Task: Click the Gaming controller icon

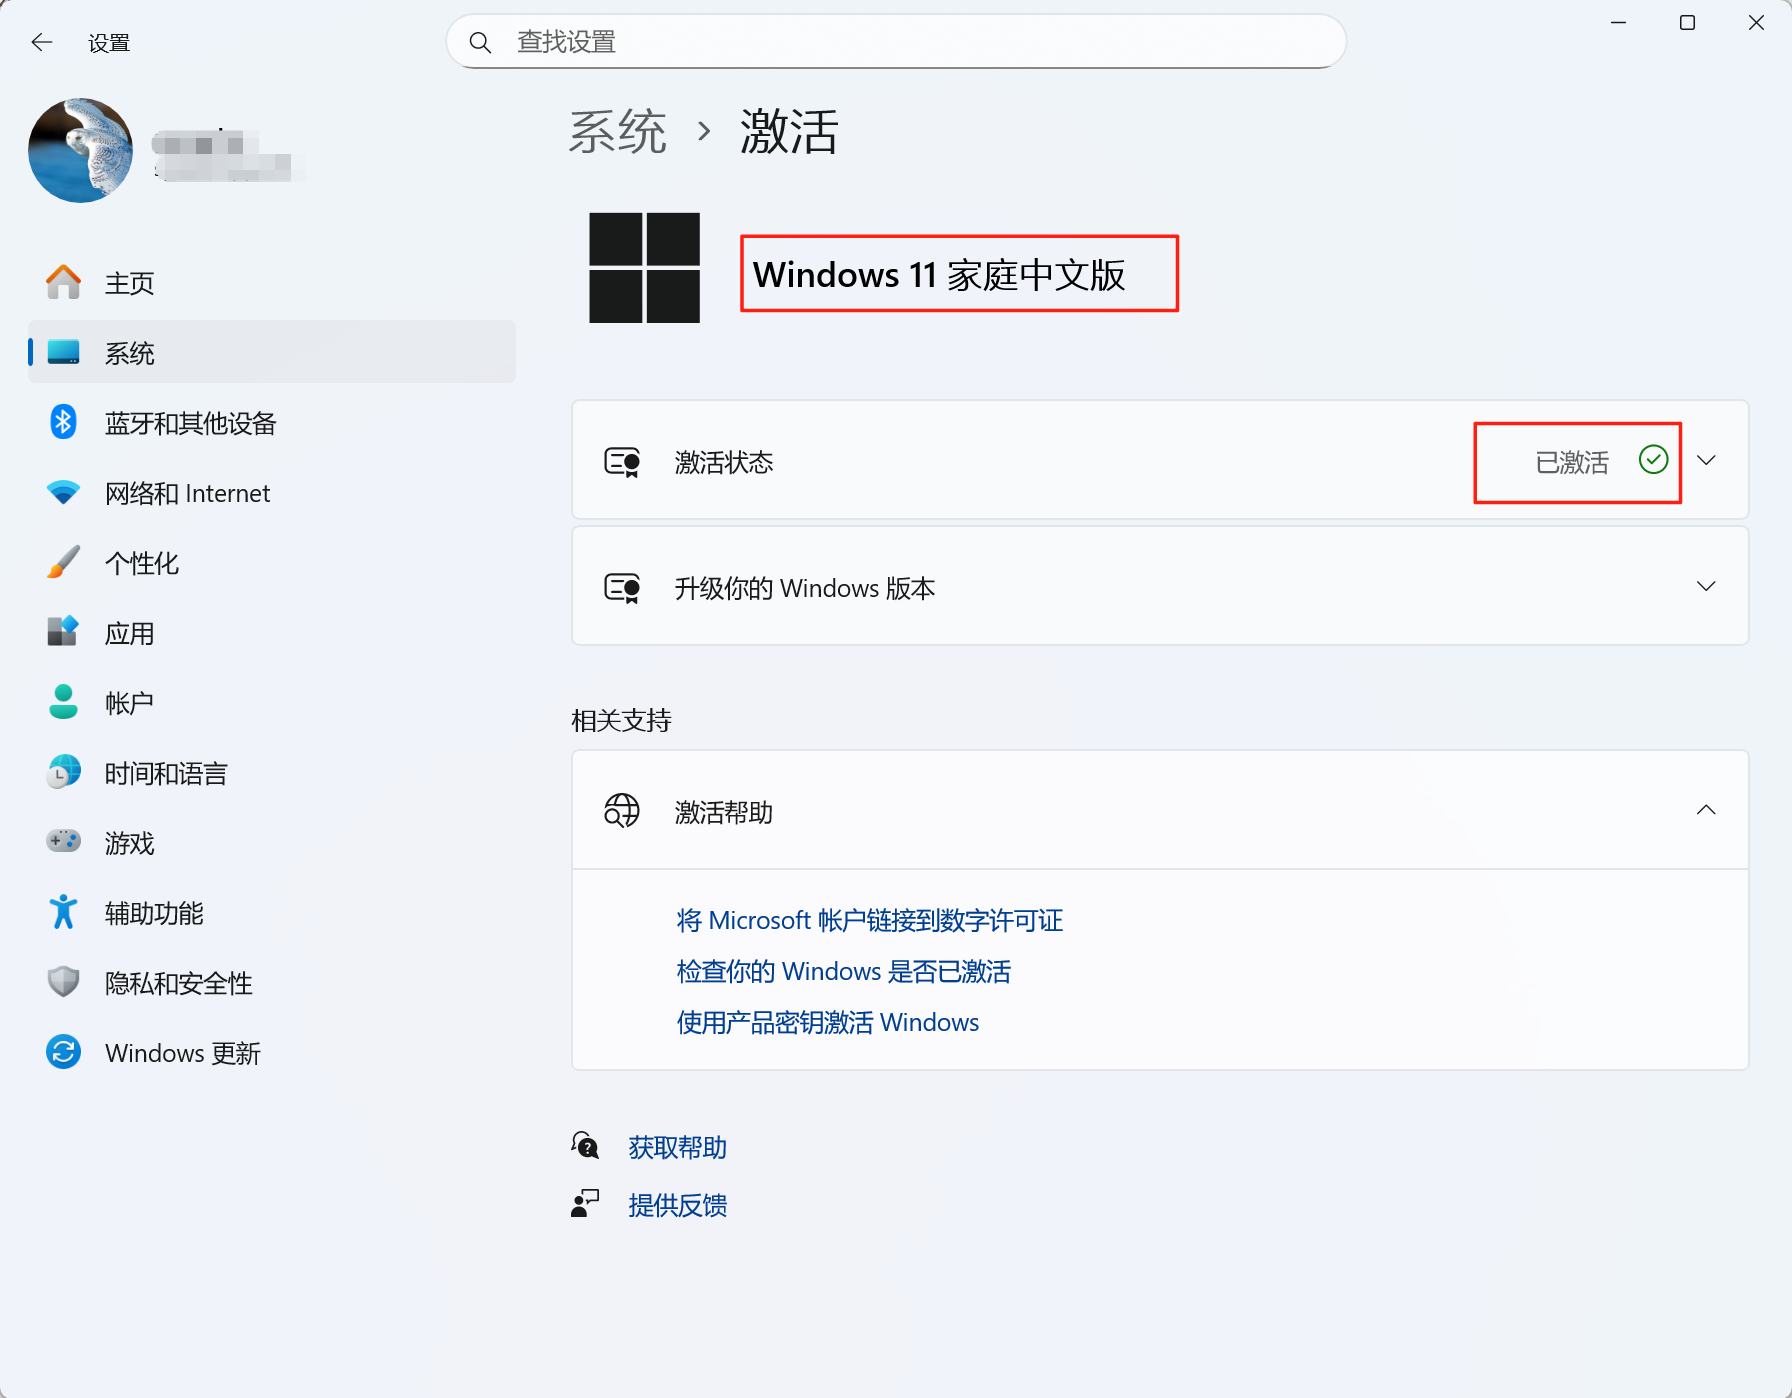Action: (x=64, y=841)
